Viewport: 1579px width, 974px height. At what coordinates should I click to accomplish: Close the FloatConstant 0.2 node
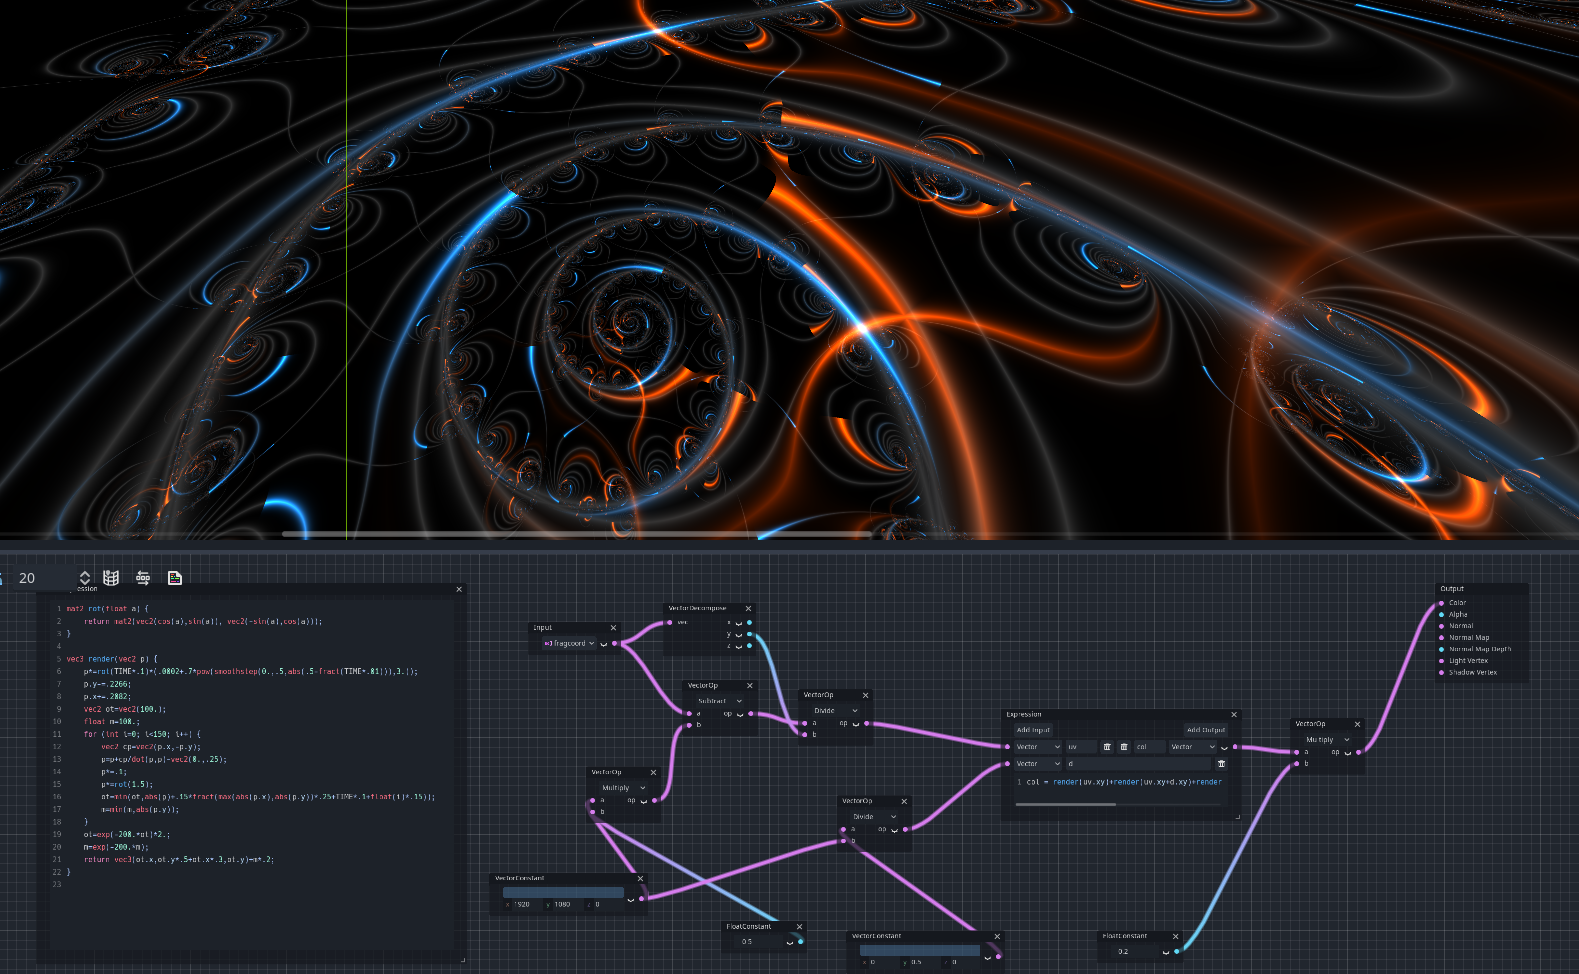pos(1175,937)
